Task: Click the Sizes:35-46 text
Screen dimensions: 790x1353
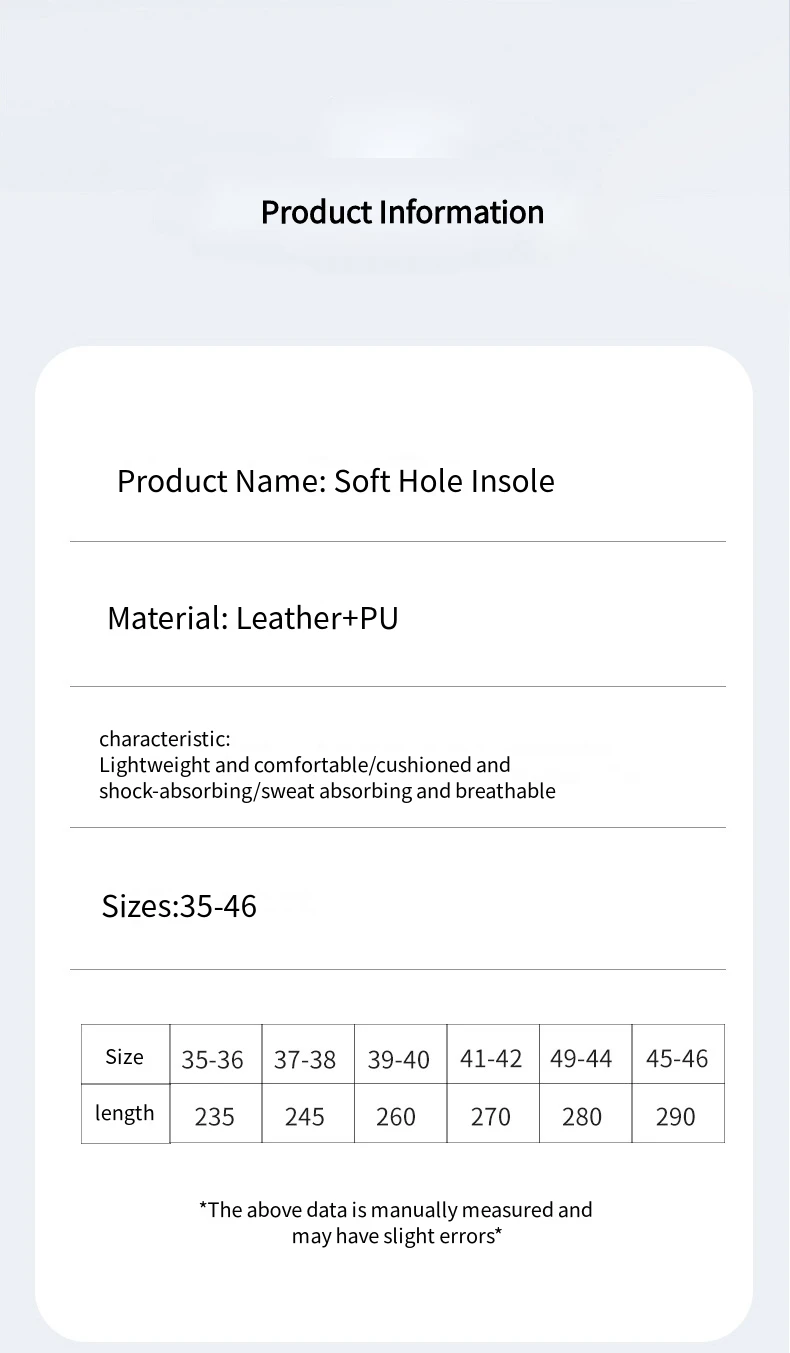Action: [179, 906]
